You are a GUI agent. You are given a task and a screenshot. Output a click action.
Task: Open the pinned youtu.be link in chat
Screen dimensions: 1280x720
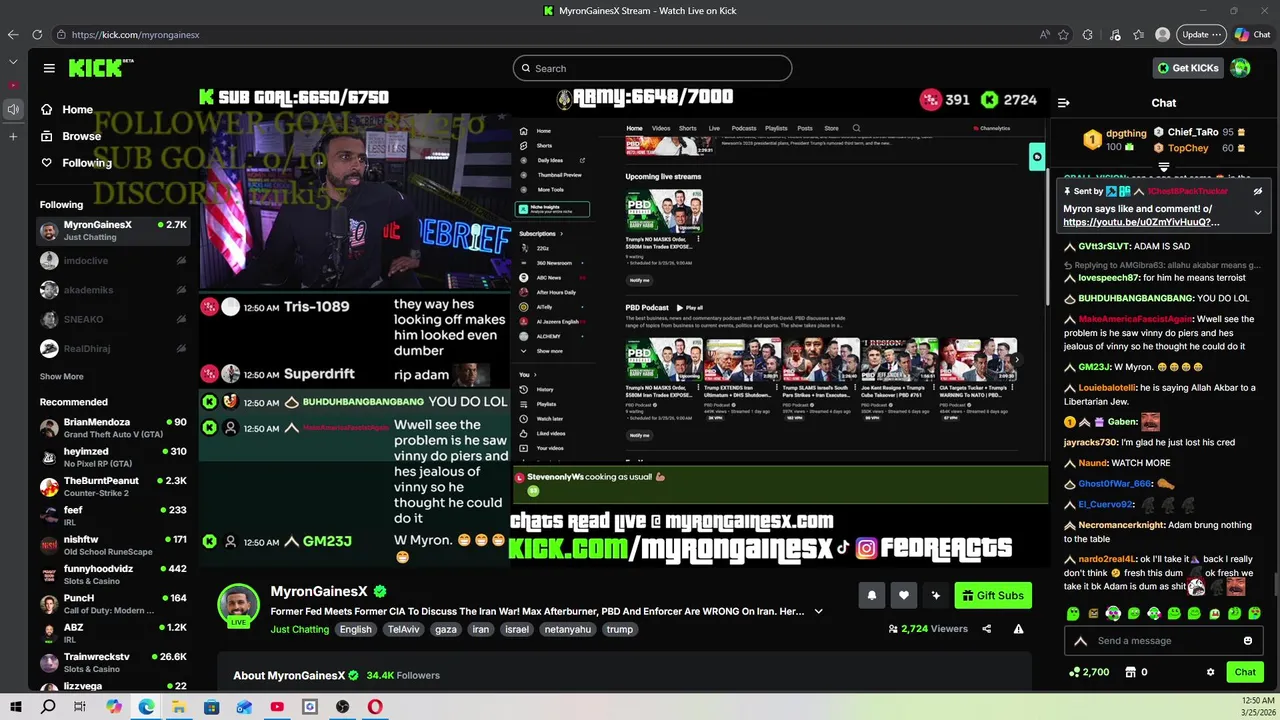click(1141, 222)
